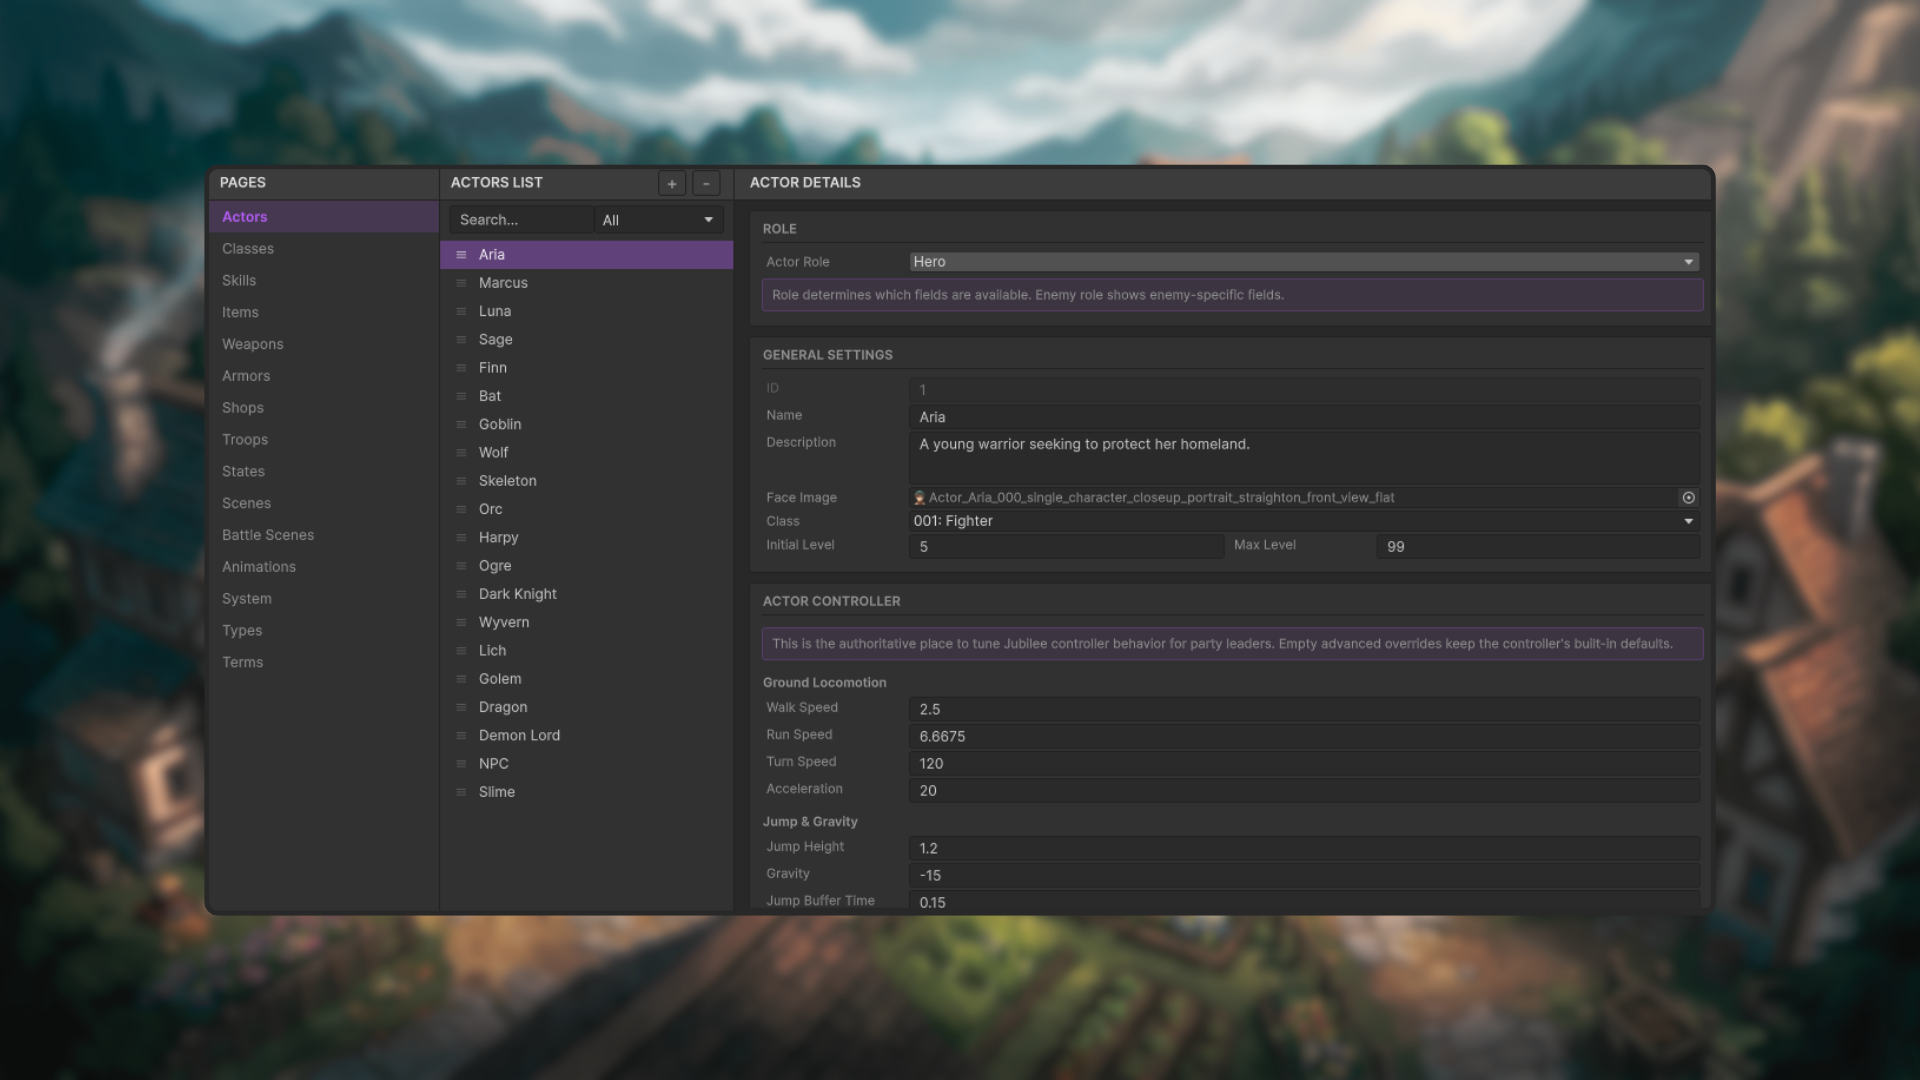Click the drag handle beside Harpy
The height and width of the screenshot is (1080, 1920).
coord(461,538)
